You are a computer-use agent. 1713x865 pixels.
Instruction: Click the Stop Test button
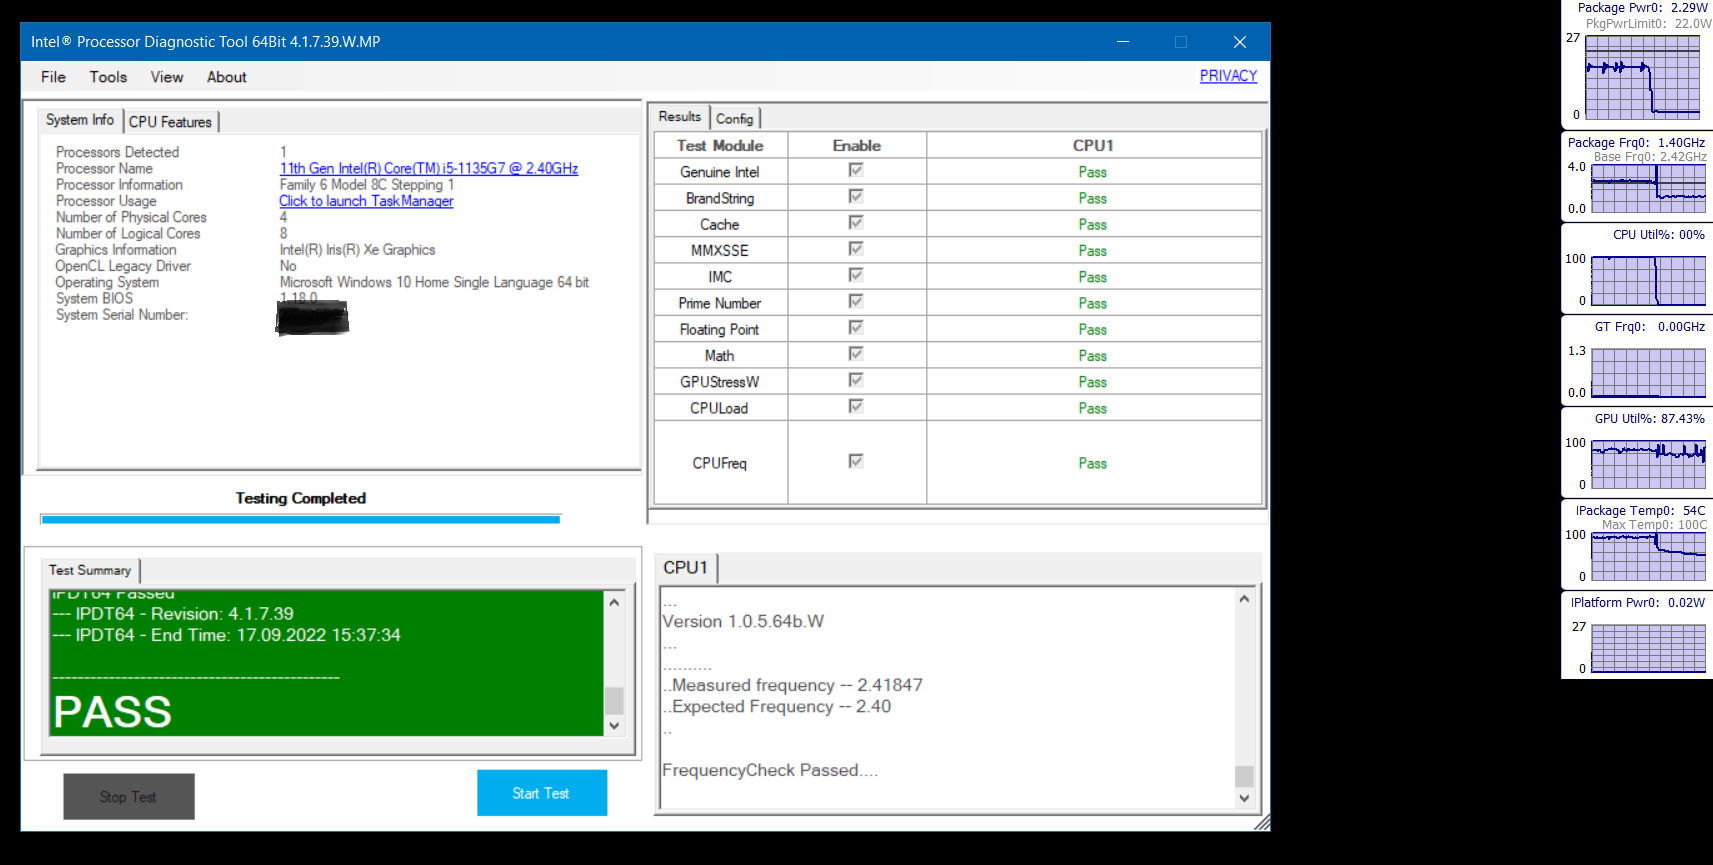pos(129,797)
